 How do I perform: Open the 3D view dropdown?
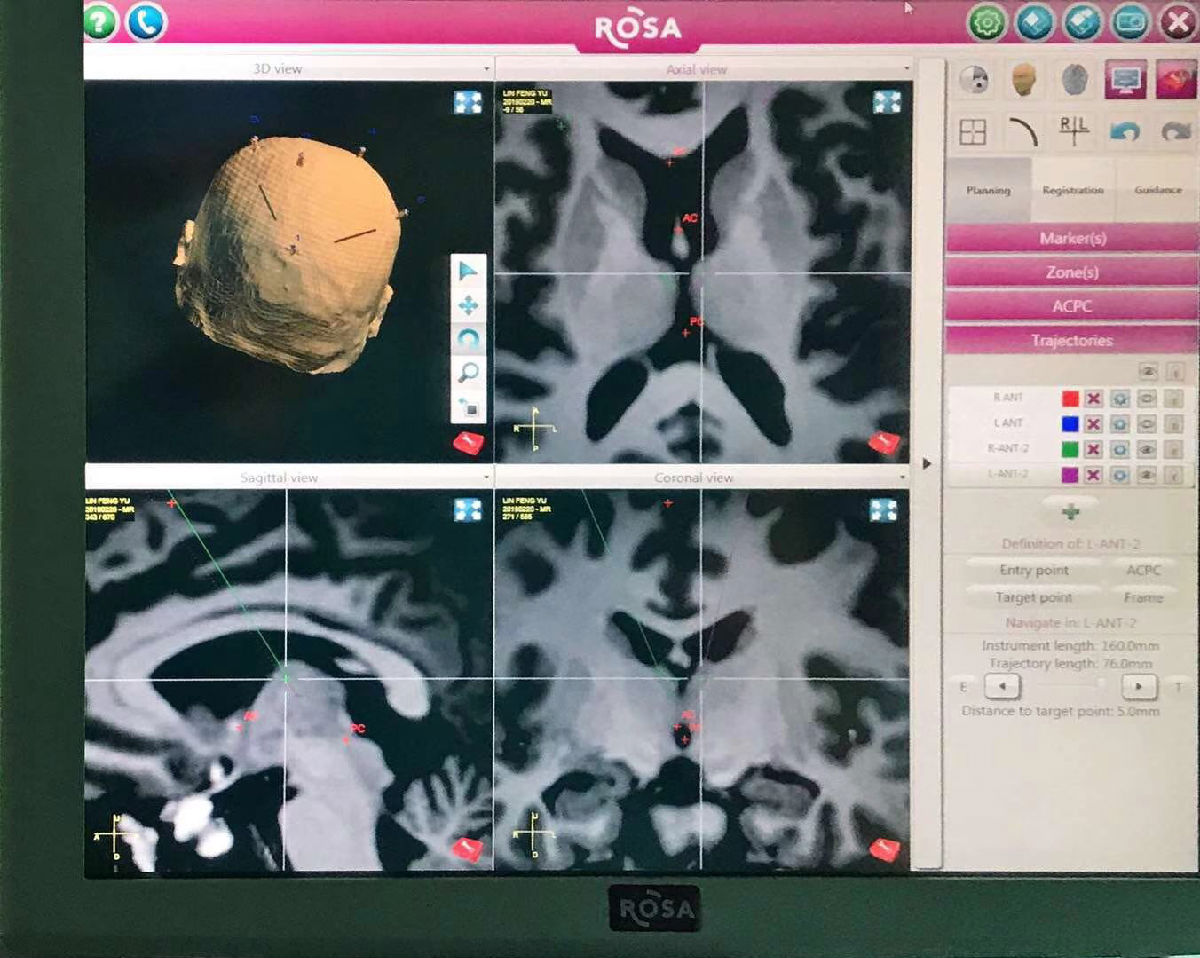(487, 69)
